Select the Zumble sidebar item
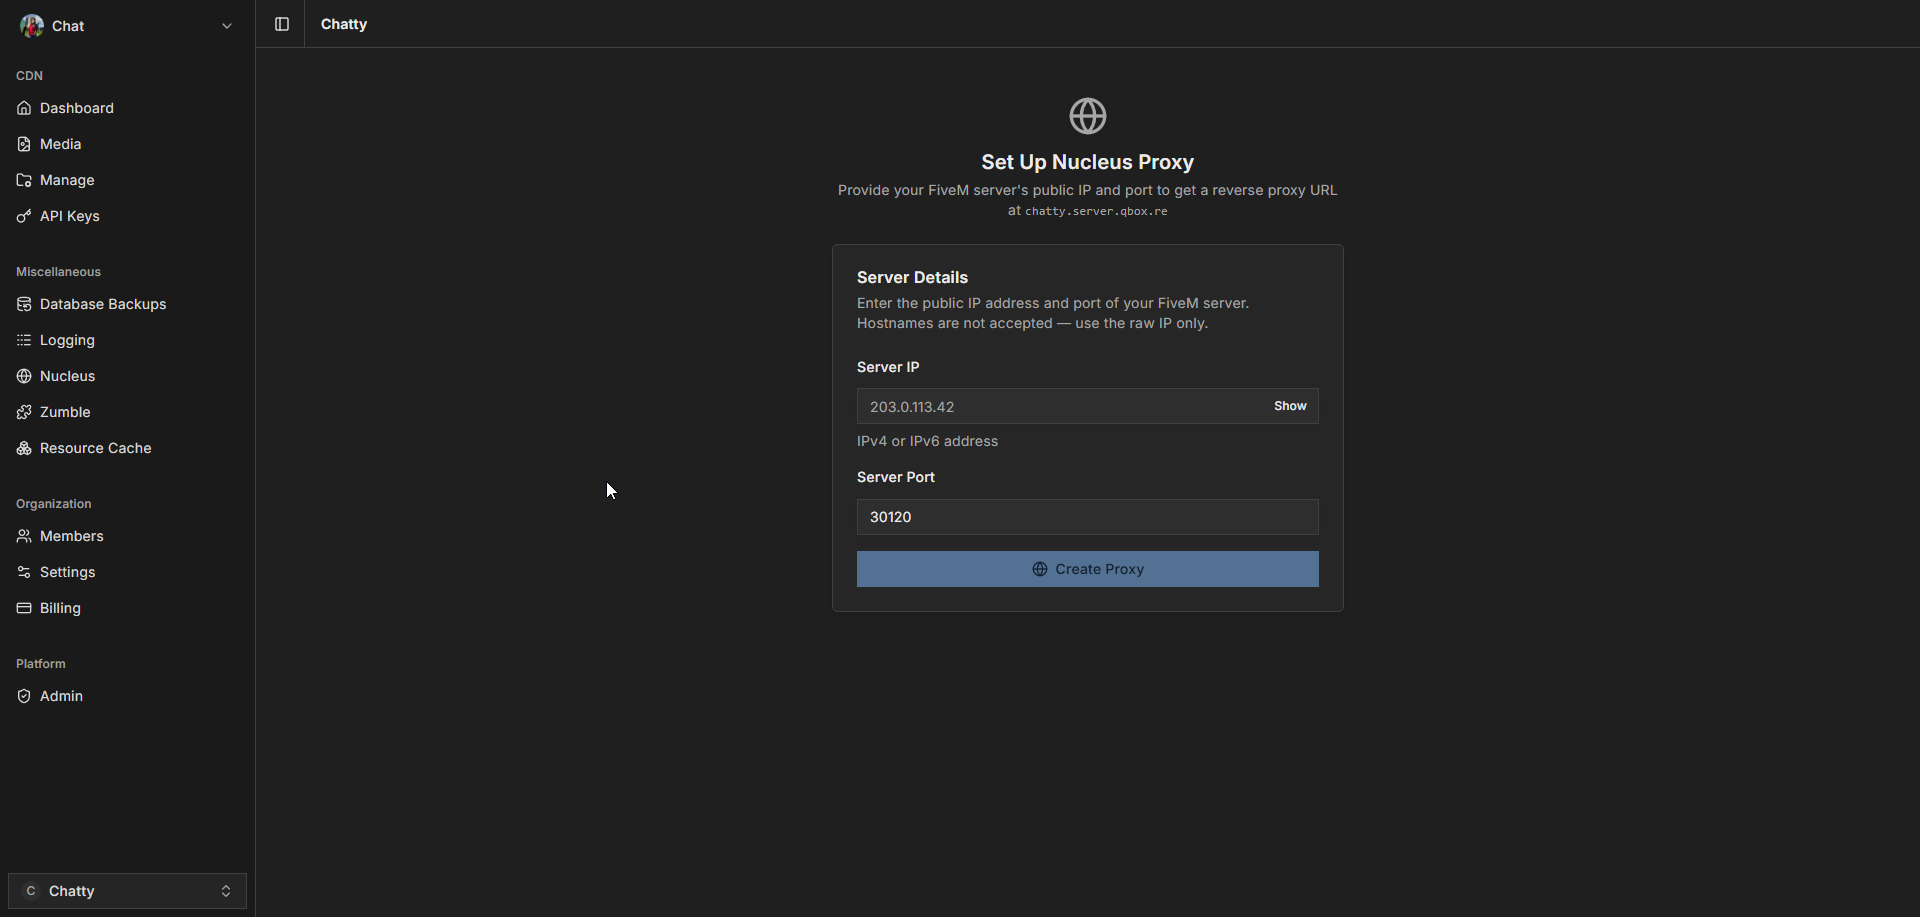1920x917 pixels. click(64, 412)
